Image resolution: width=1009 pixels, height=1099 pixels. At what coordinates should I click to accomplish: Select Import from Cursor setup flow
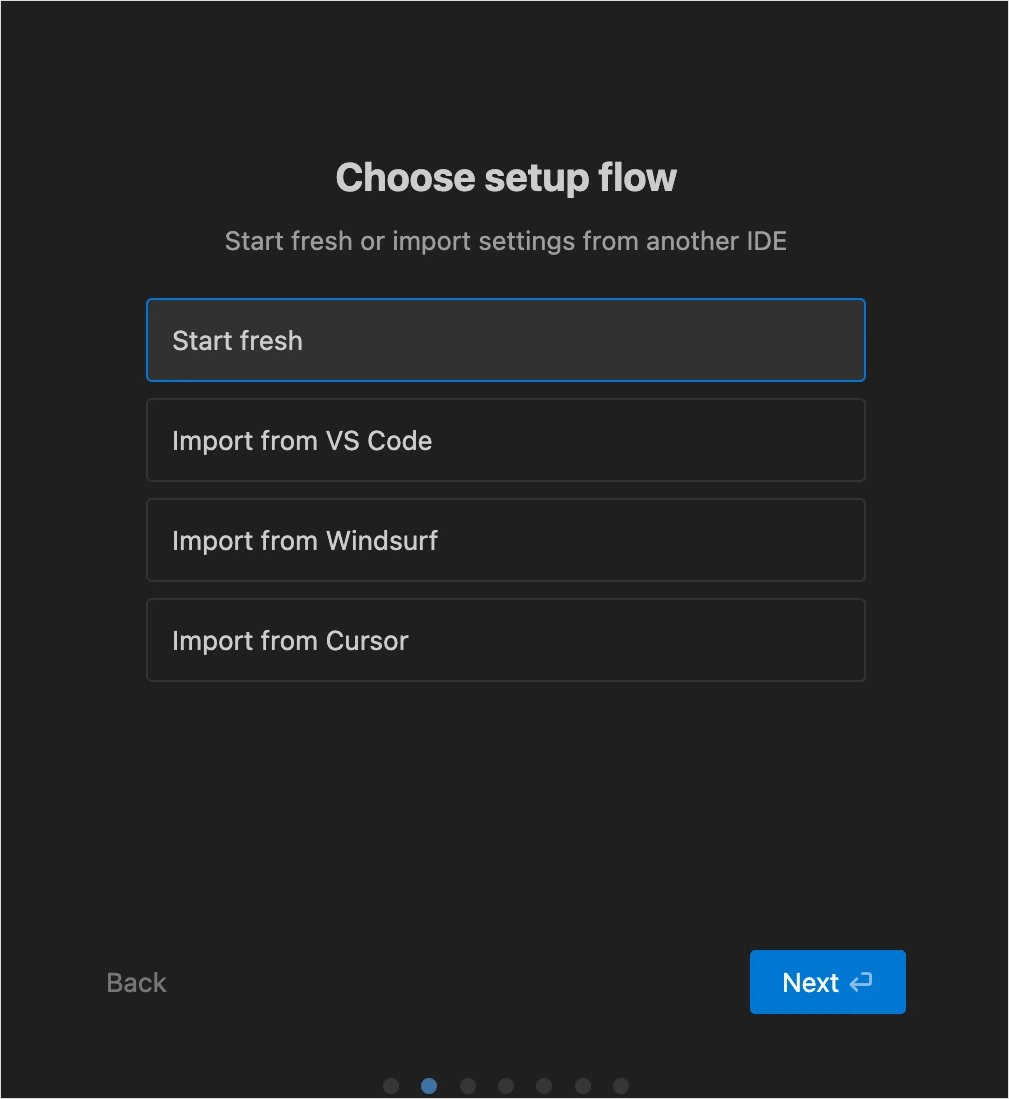[505, 640]
